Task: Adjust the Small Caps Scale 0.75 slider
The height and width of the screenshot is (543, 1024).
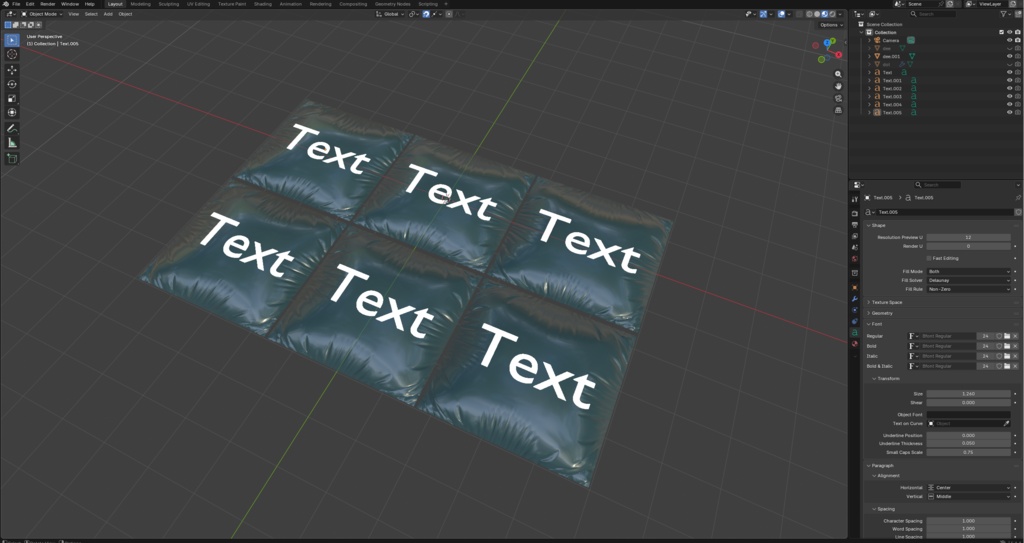Action: pyautogui.click(x=968, y=452)
